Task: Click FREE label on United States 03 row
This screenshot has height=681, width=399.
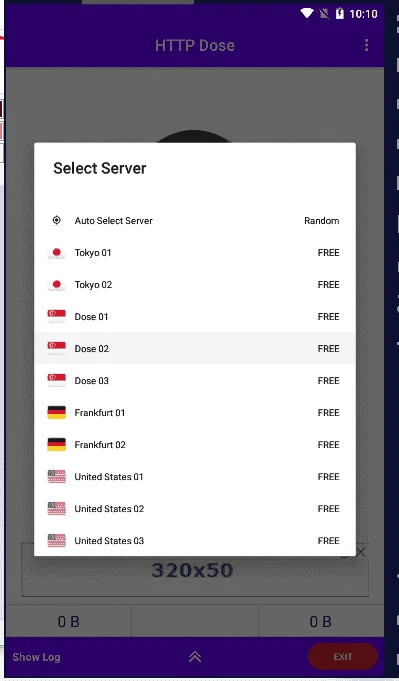Action: [329, 541]
